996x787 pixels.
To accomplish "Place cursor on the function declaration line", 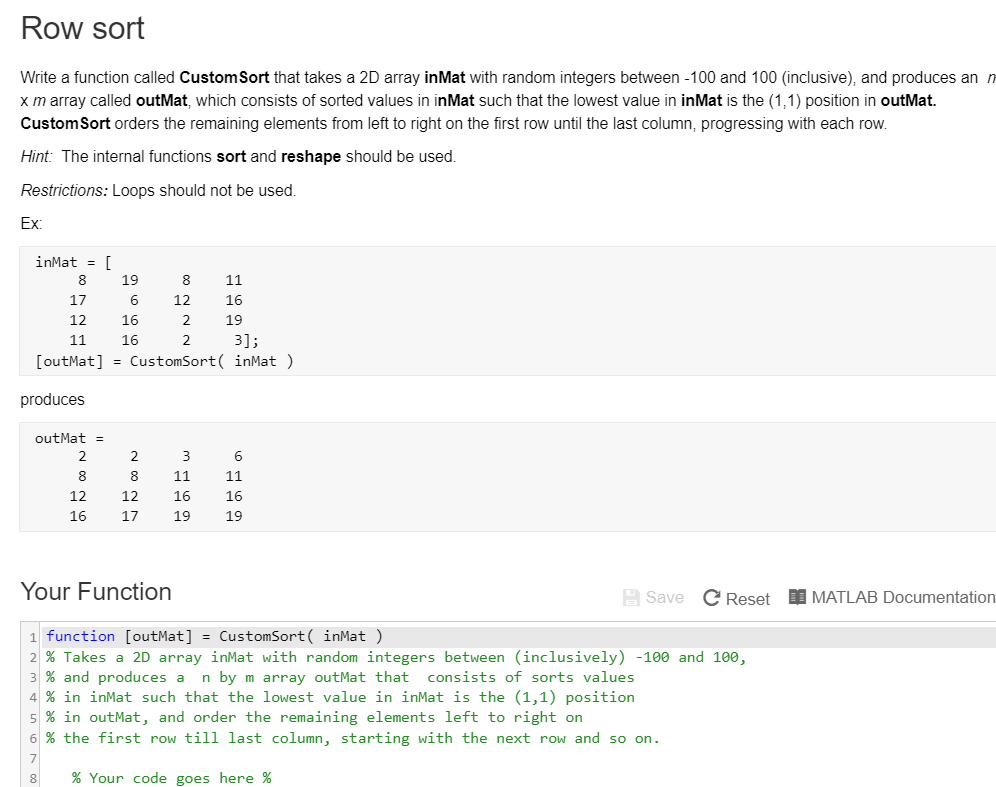I will point(519,636).
